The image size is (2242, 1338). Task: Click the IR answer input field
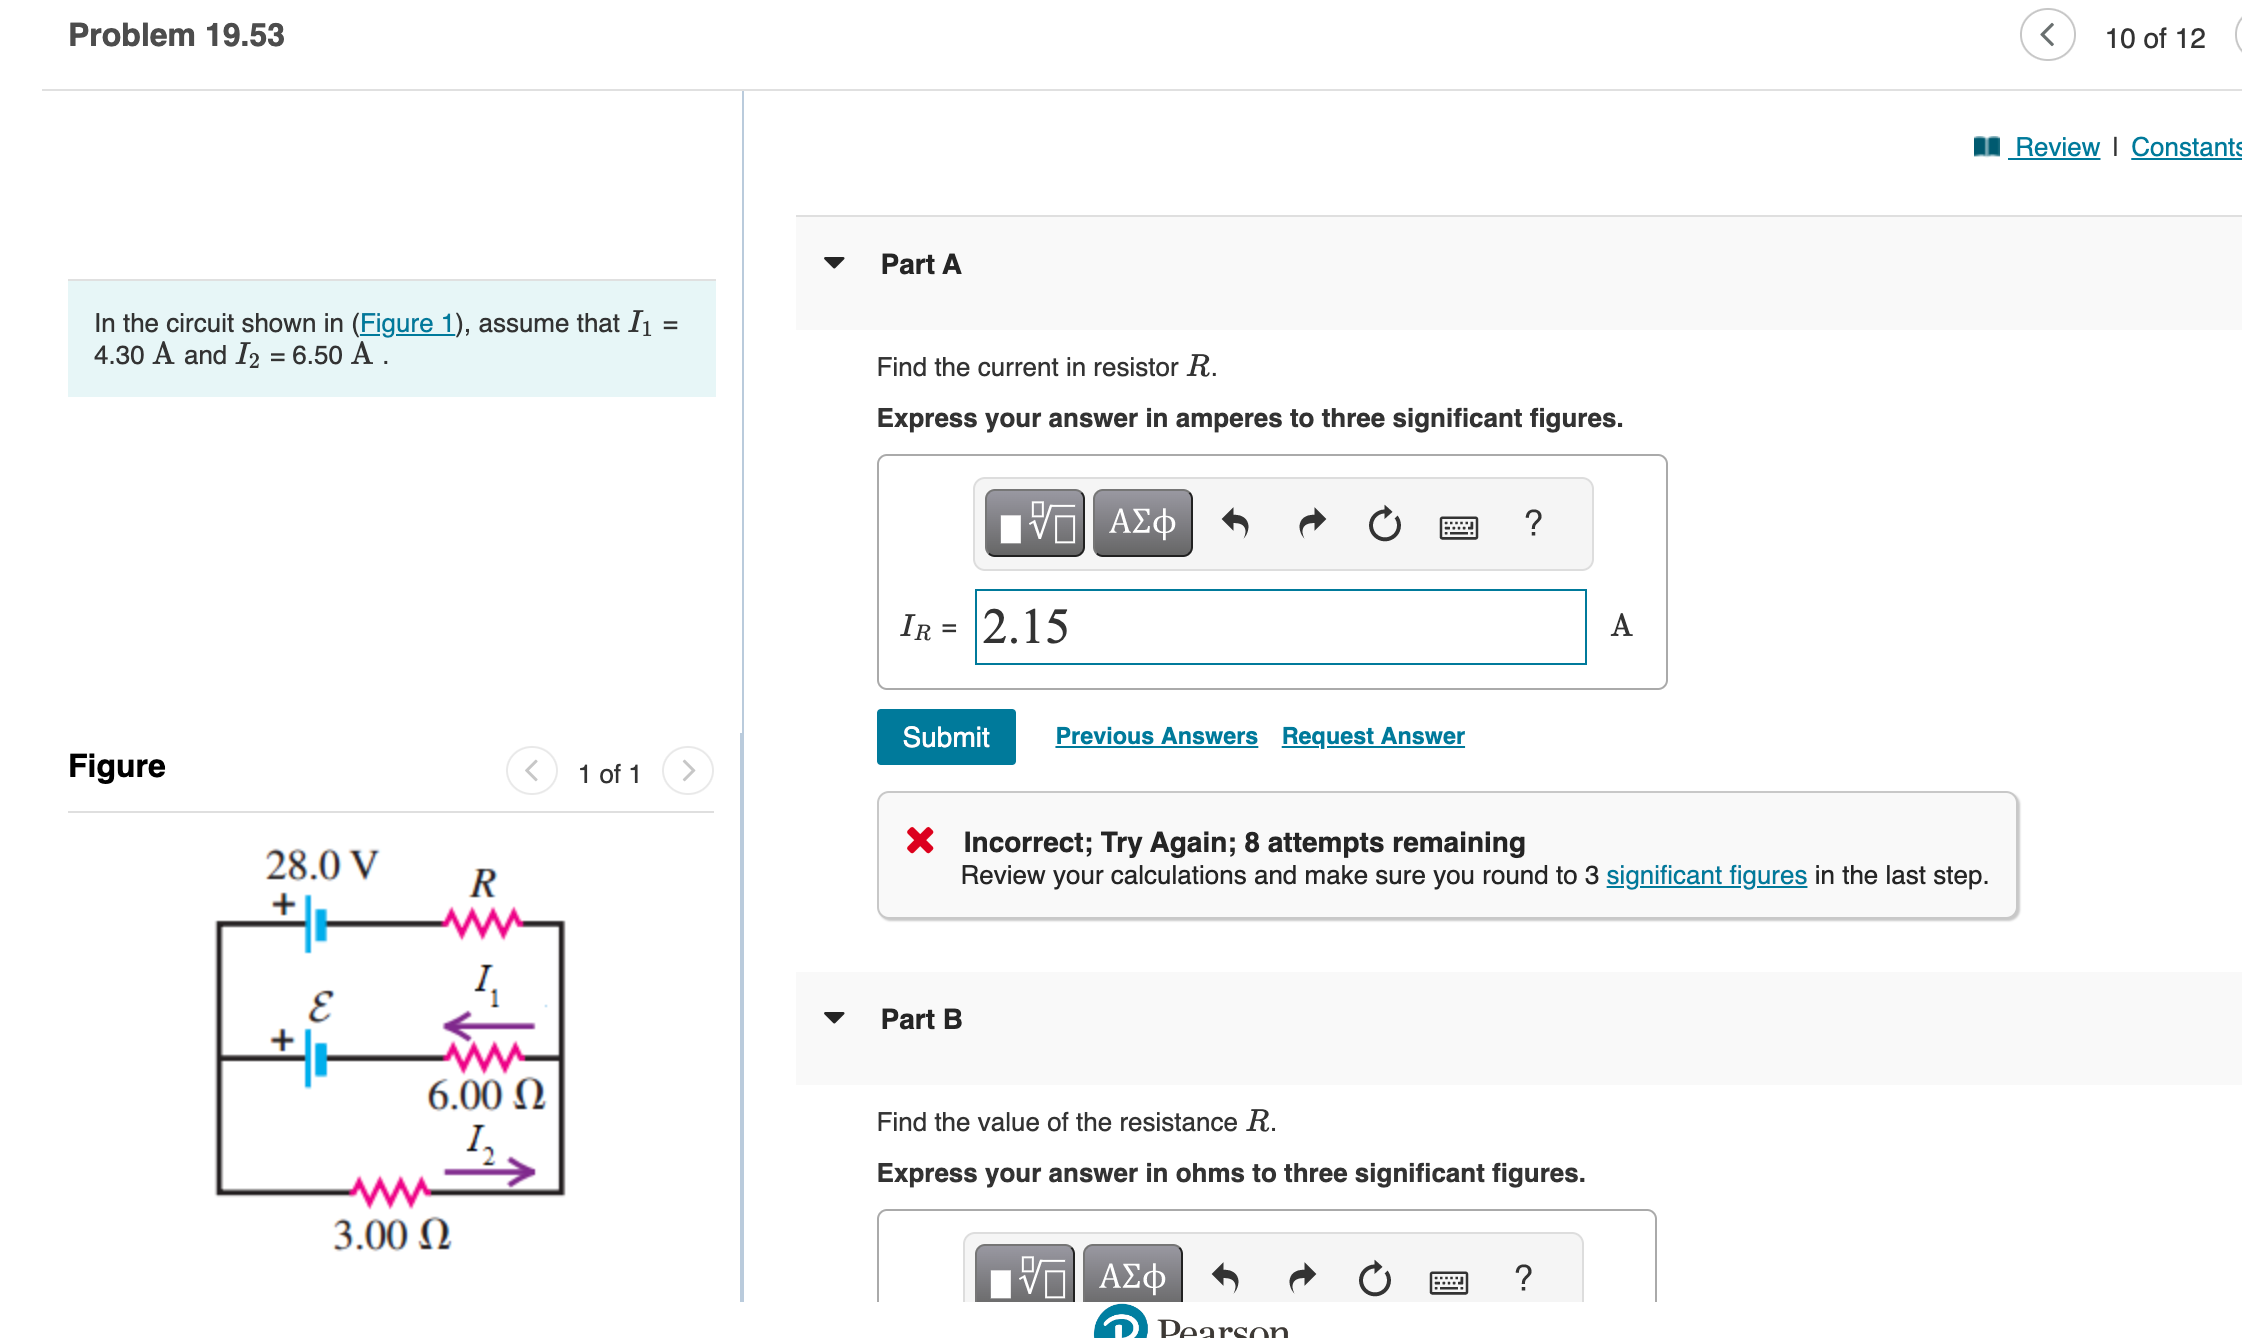tap(1280, 627)
